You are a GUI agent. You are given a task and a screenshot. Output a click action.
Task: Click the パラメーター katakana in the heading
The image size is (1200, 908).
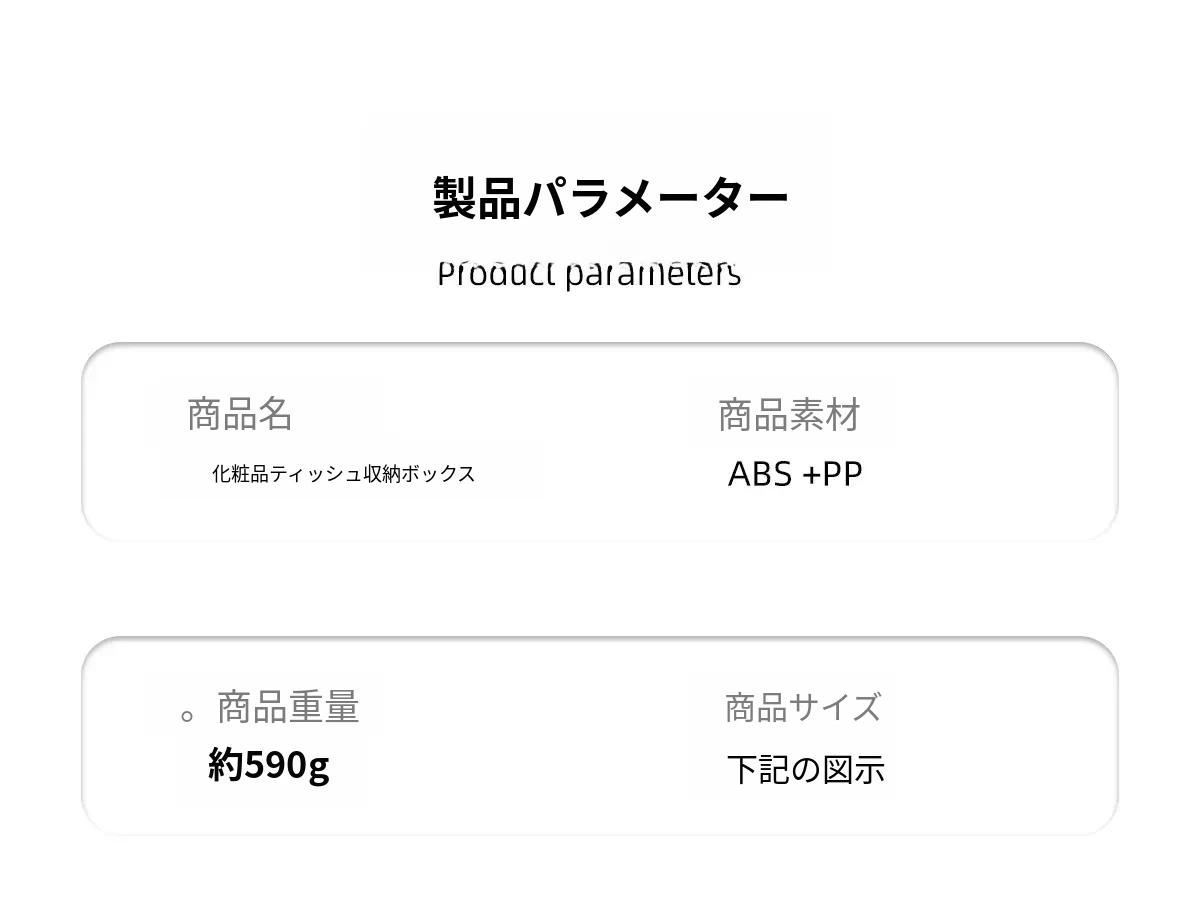coord(656,198)
